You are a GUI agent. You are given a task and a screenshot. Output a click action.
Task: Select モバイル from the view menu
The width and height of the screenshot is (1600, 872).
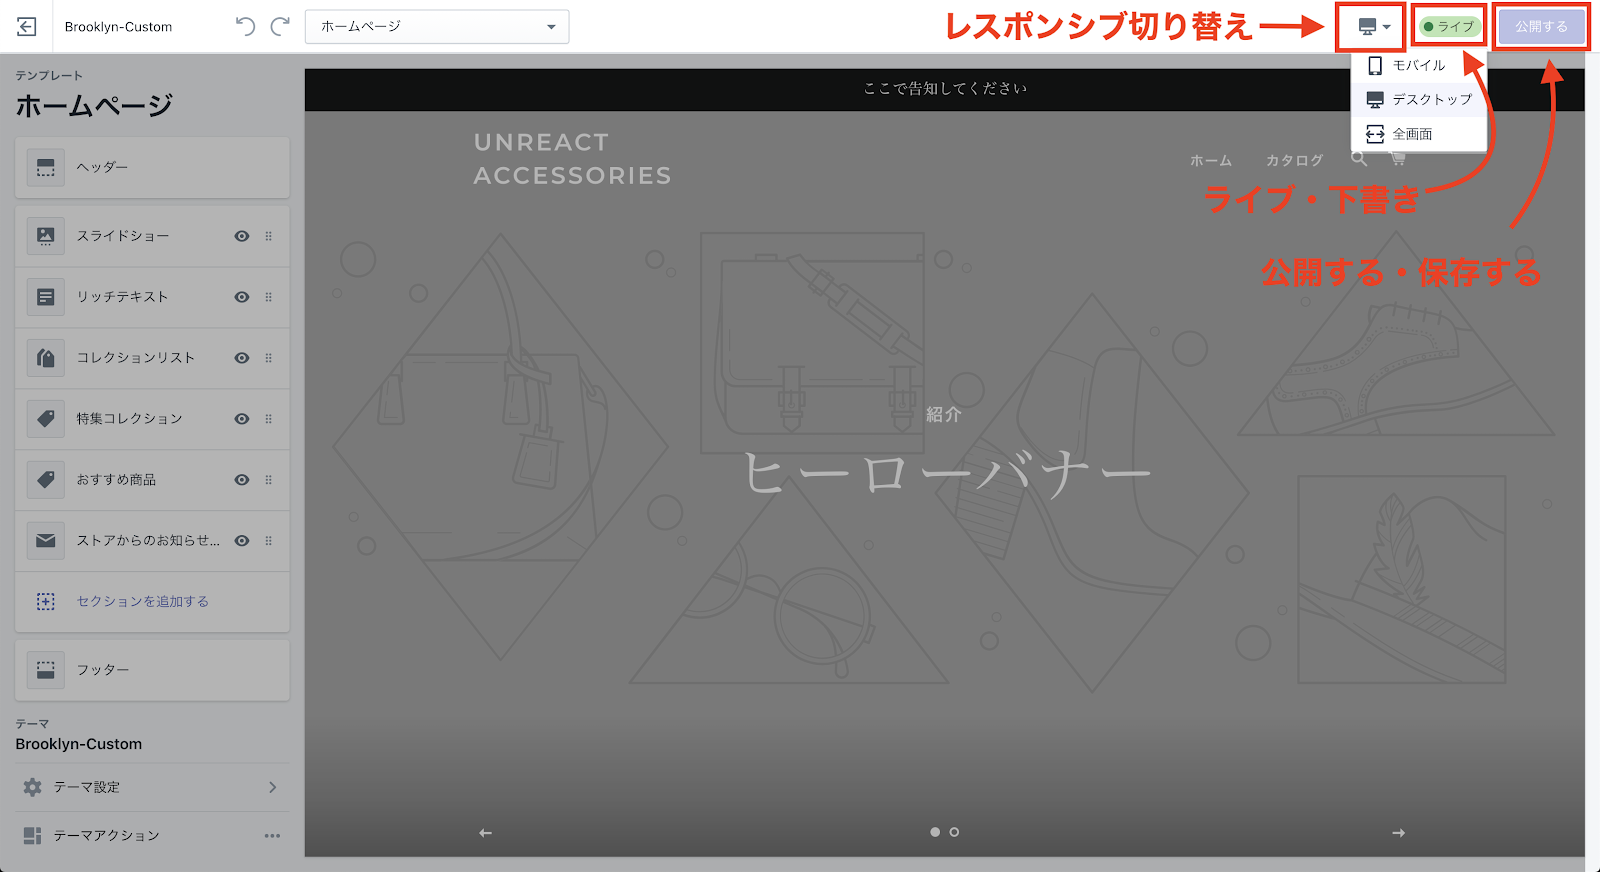click(x=1418, y=66)
